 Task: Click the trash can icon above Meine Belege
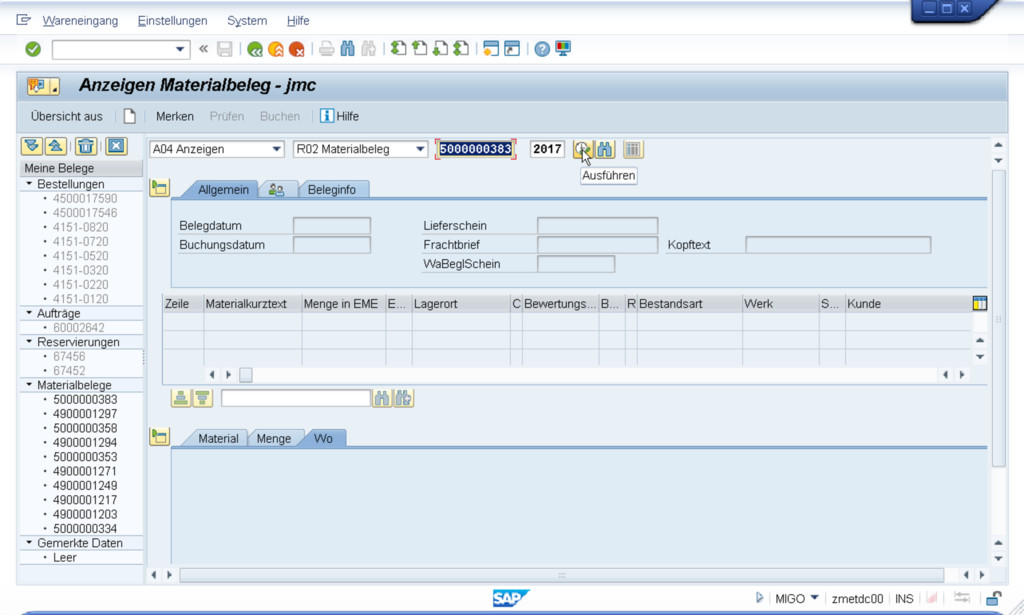tap(86, 147)
